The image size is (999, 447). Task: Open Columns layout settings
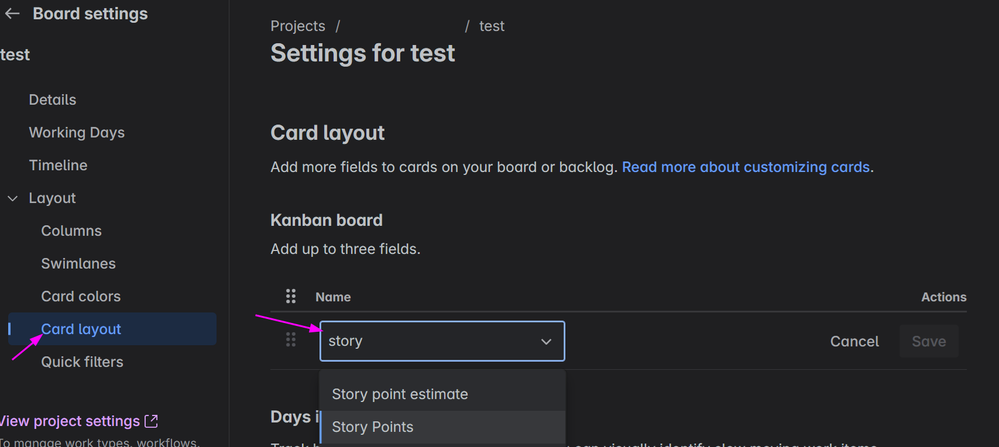pyautogui.click(x=71, y=231)
